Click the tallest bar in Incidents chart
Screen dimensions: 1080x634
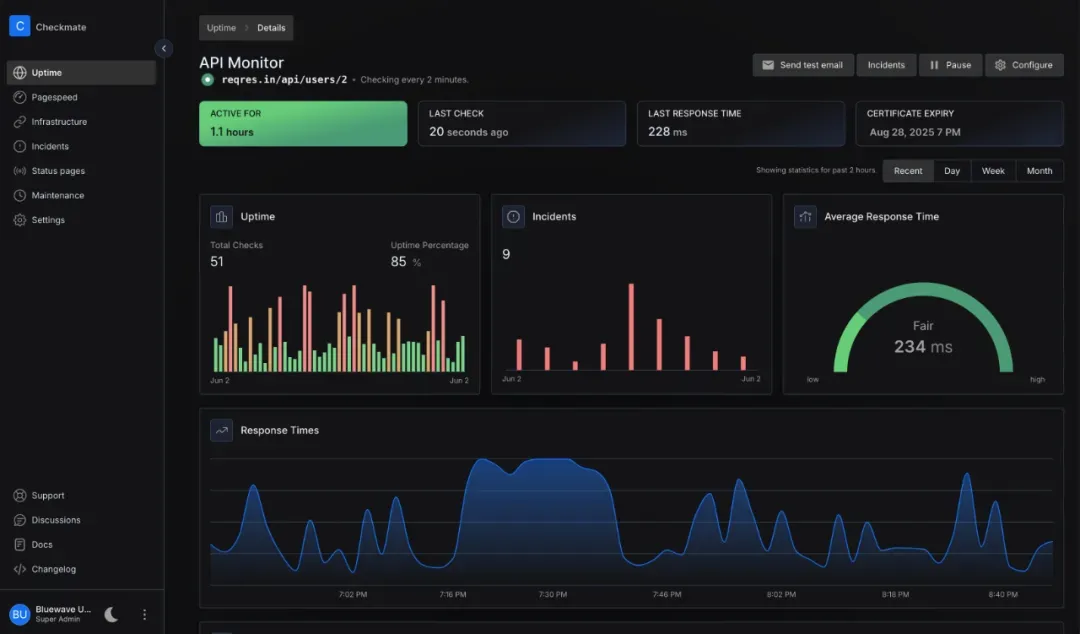[631, 327]
